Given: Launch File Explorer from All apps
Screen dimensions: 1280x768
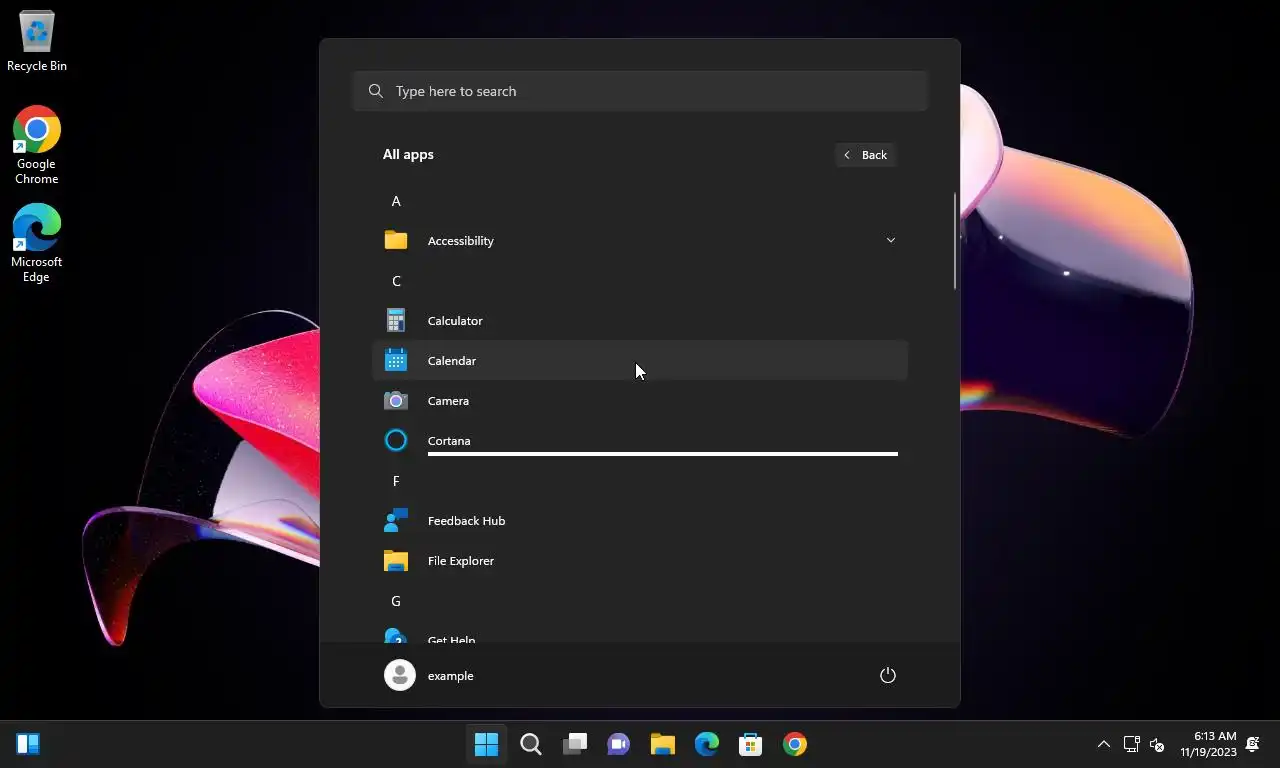Looking at the screenshot, I should pos(640,560).
